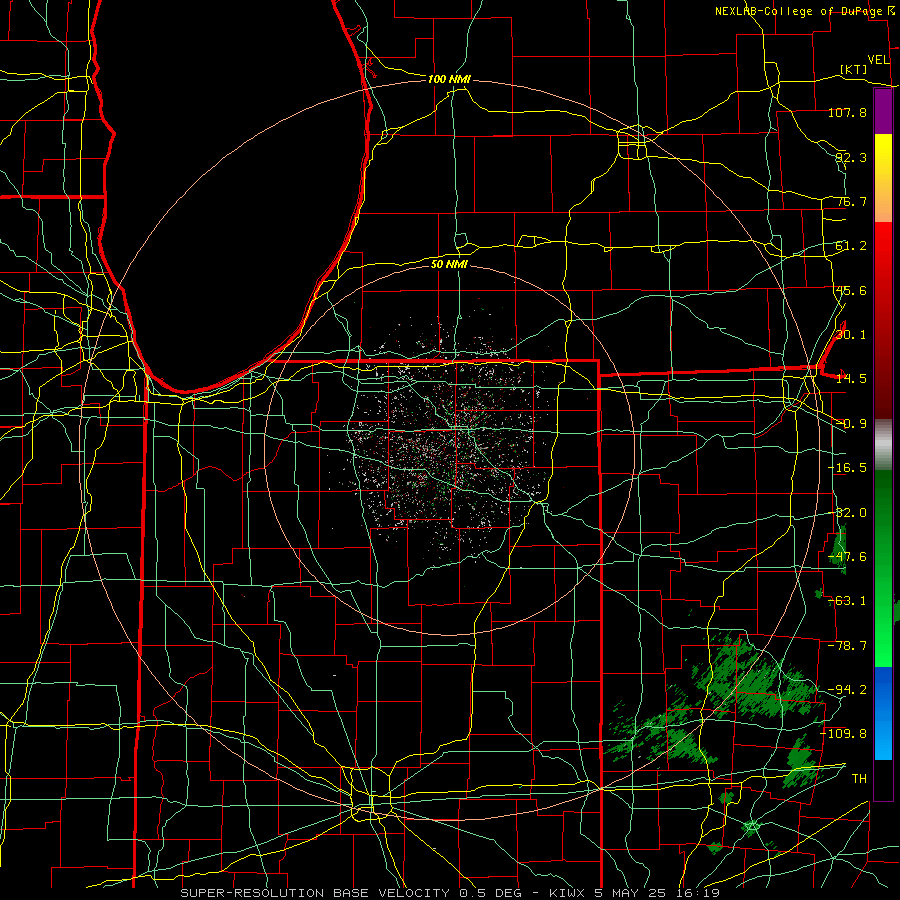This screenshot has height=900, width=900.
Task: Click the 50 NMI range ring label
Action: point(449,264)
